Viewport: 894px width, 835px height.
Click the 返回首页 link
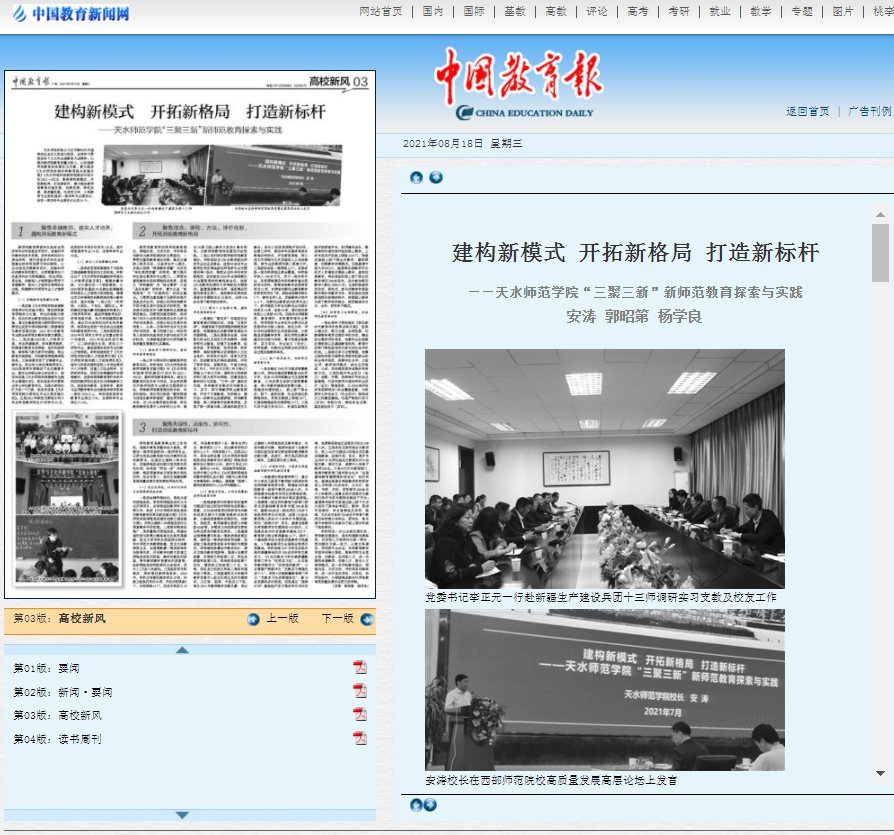point(807,111)
